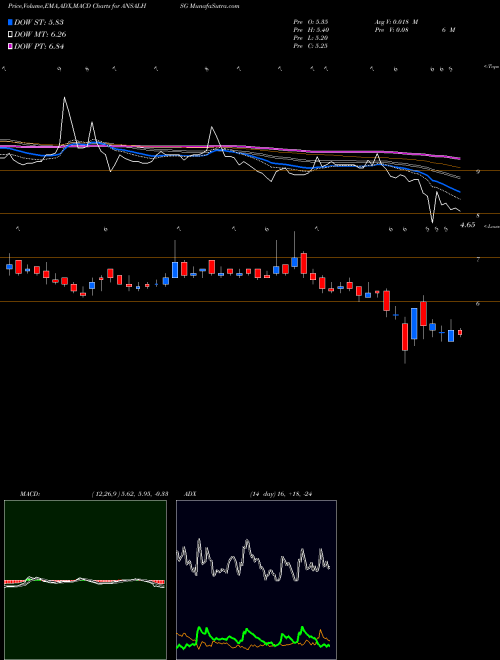The image size is (500, 660).
Task: Click the lowest red candlestick with the long lower wick
Action: [x=405, y=337]
